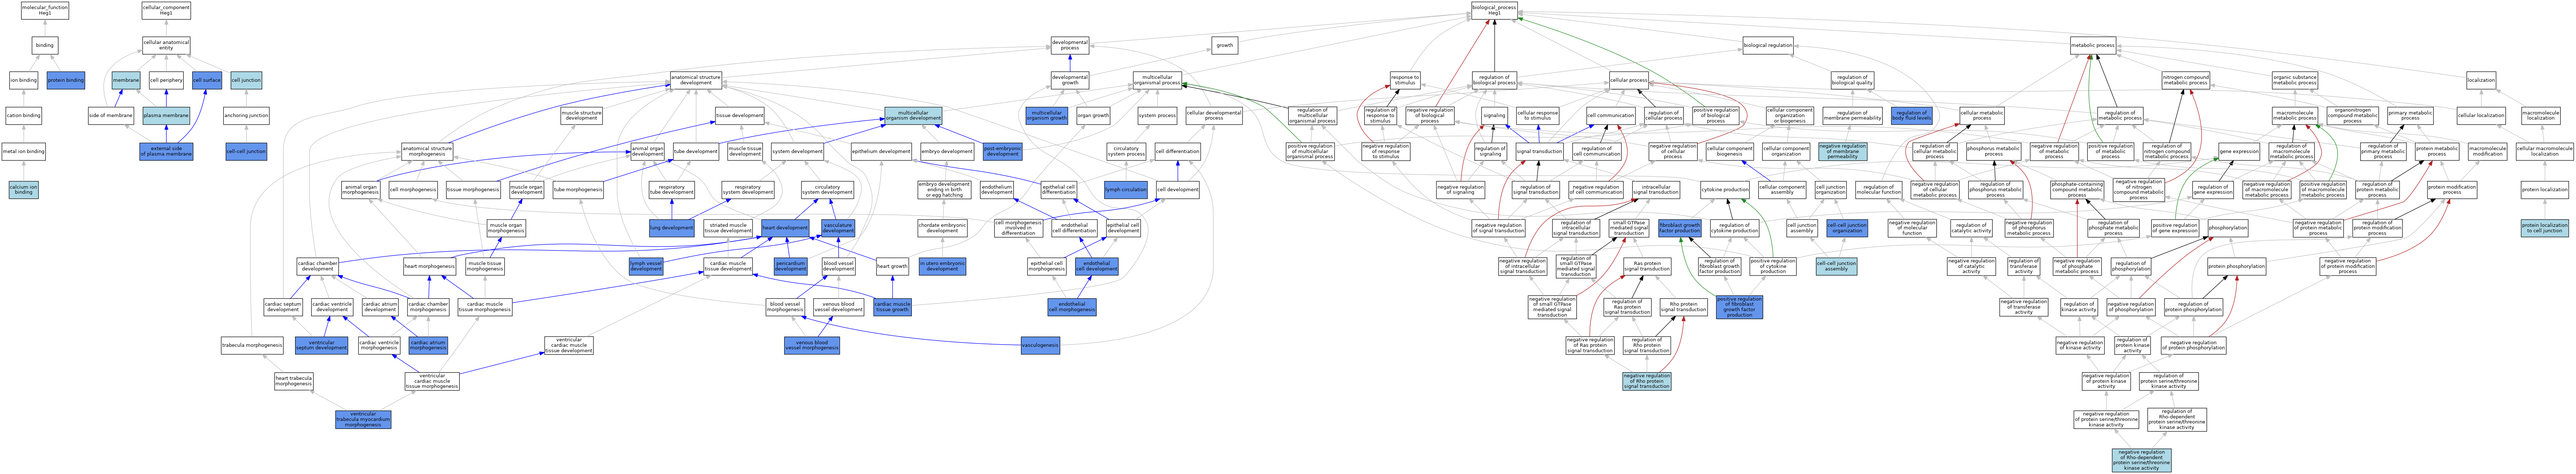Click 'negative regulation of membrane permeability' node

click(1843, 152)
